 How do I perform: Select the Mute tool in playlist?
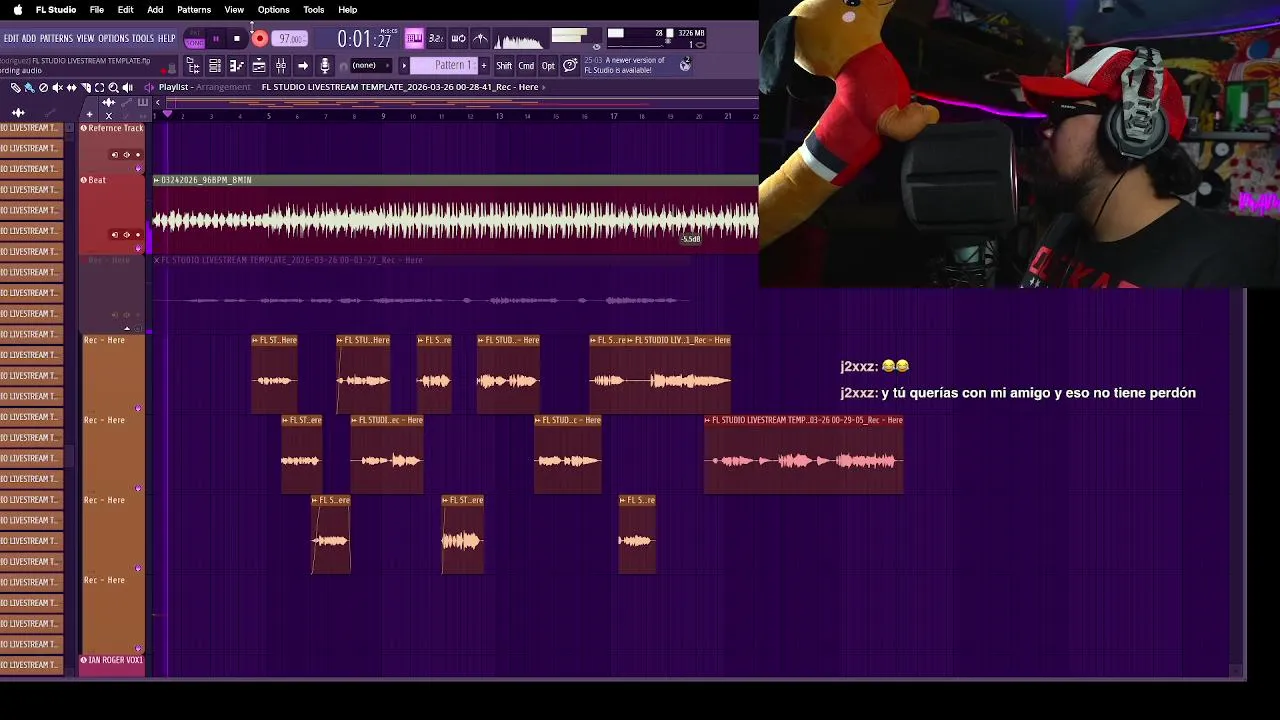click(x=58, y=88)
